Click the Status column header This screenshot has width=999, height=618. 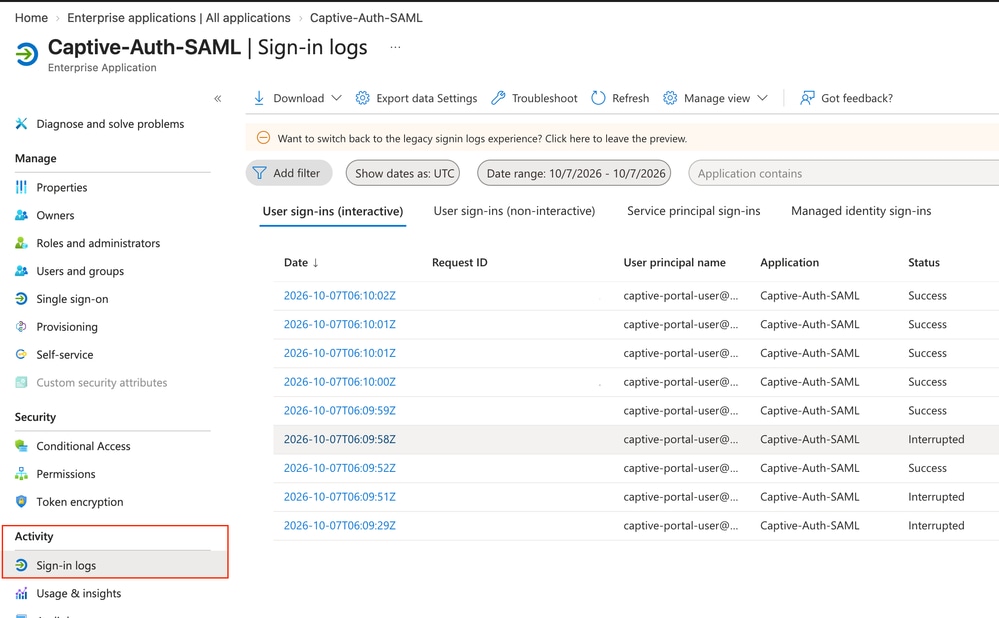924,262
